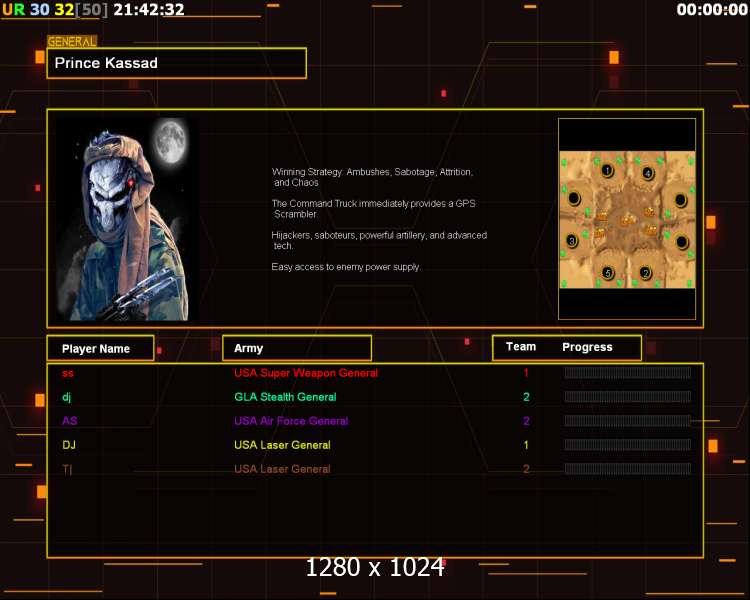Click the progress bar for player dj
Viewport: 750px width, 600px height.
click(x=628, y=397)
